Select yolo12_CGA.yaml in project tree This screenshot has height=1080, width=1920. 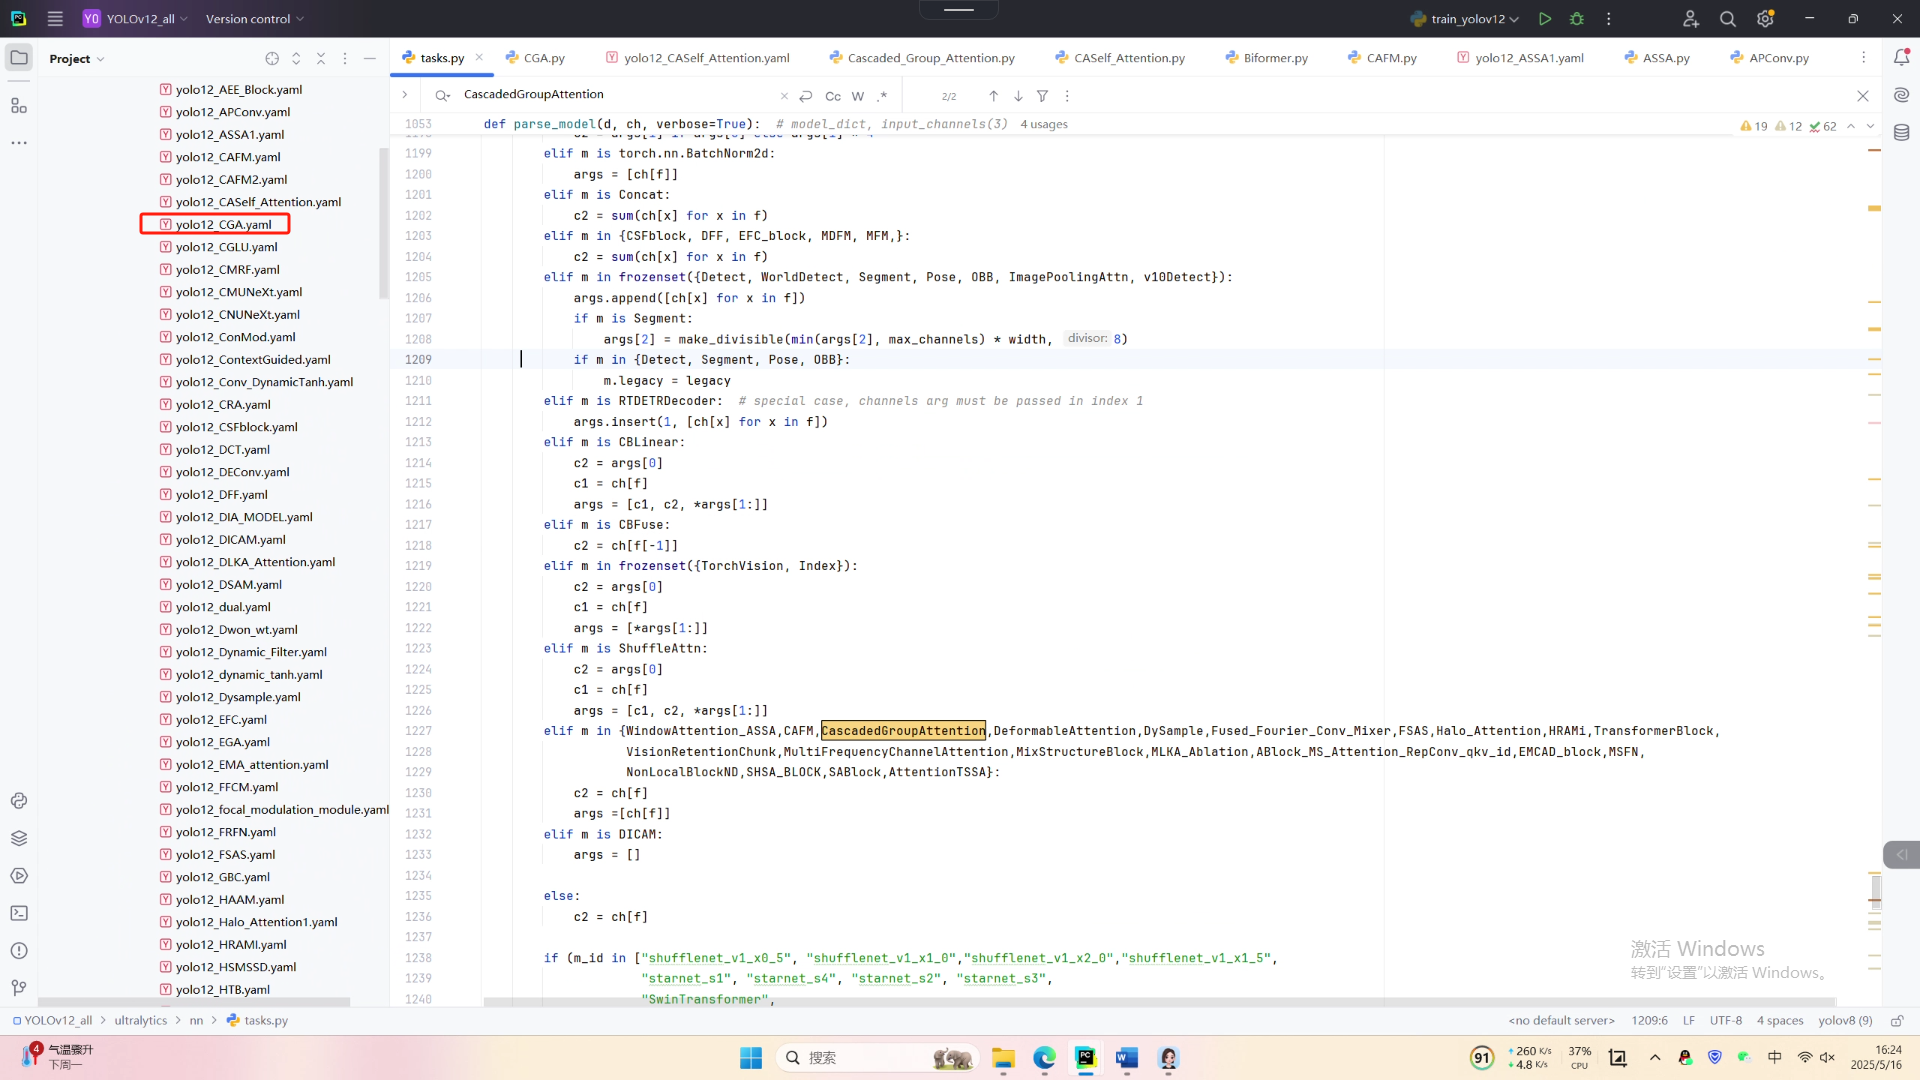[x=223, y=224]
